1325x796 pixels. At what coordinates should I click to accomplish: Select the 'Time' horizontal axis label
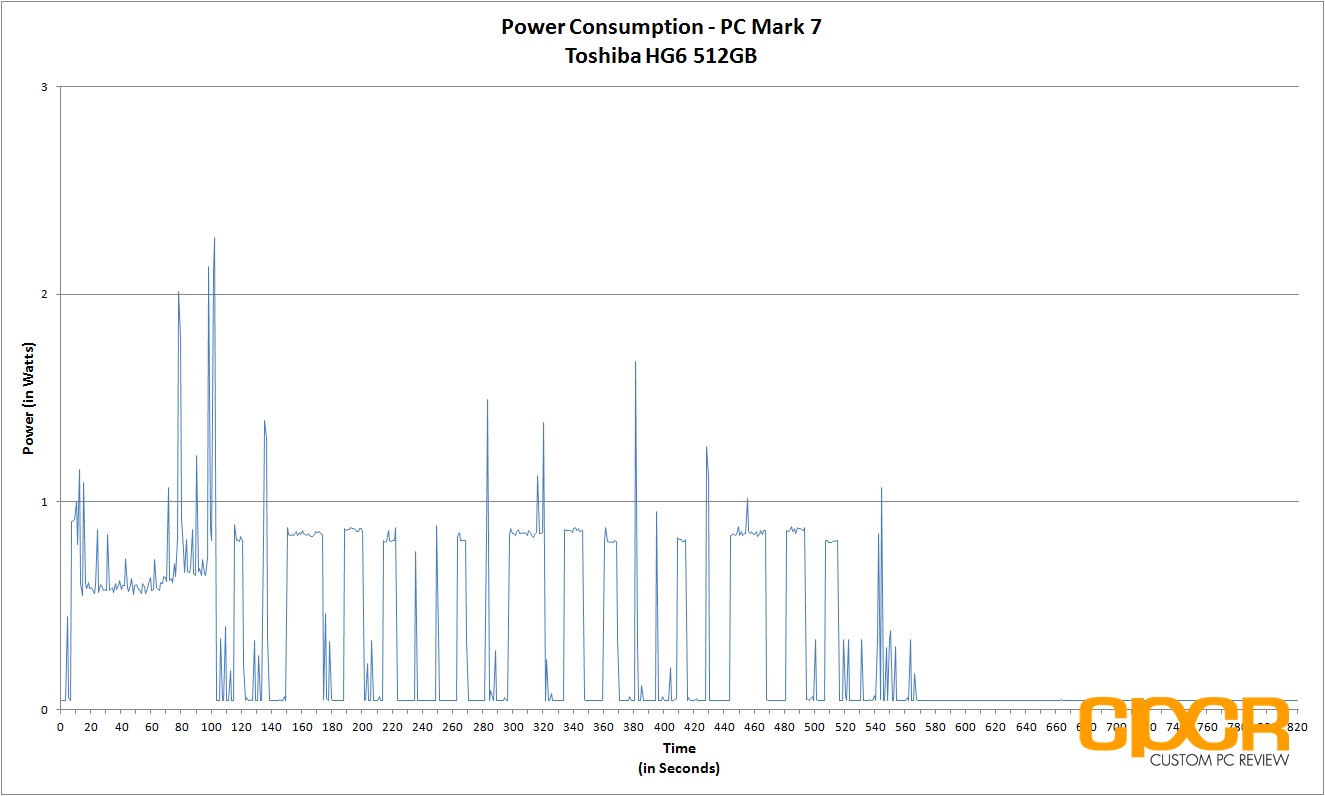point(678,748)
